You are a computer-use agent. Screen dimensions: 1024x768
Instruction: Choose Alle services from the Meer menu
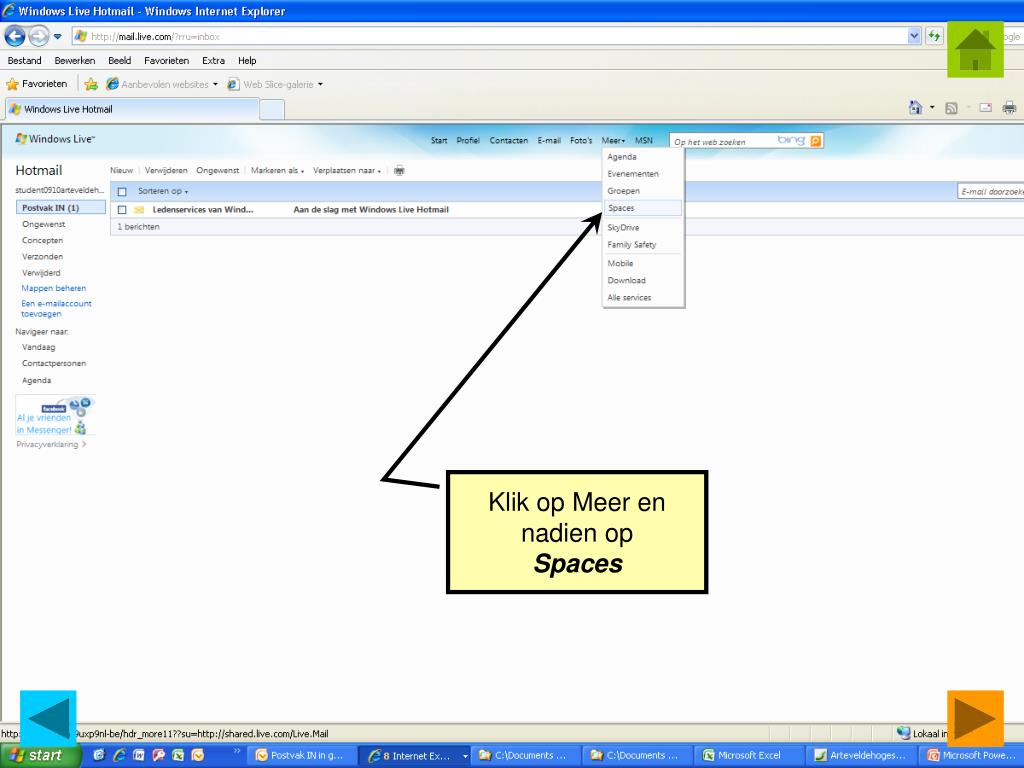coord(643,297)
